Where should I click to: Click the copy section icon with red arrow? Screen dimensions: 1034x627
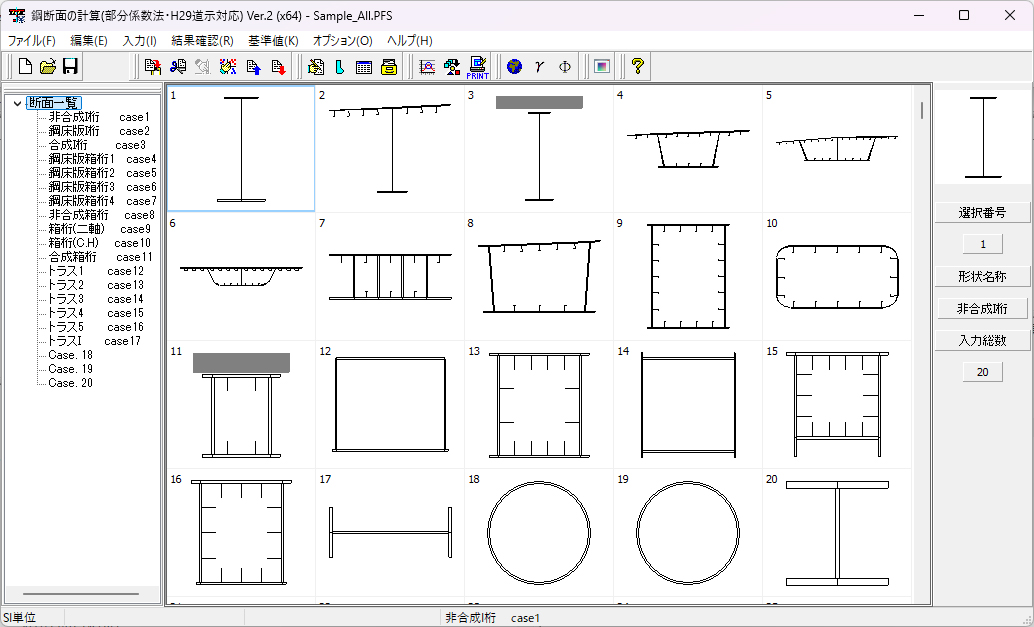coord(153,67)
